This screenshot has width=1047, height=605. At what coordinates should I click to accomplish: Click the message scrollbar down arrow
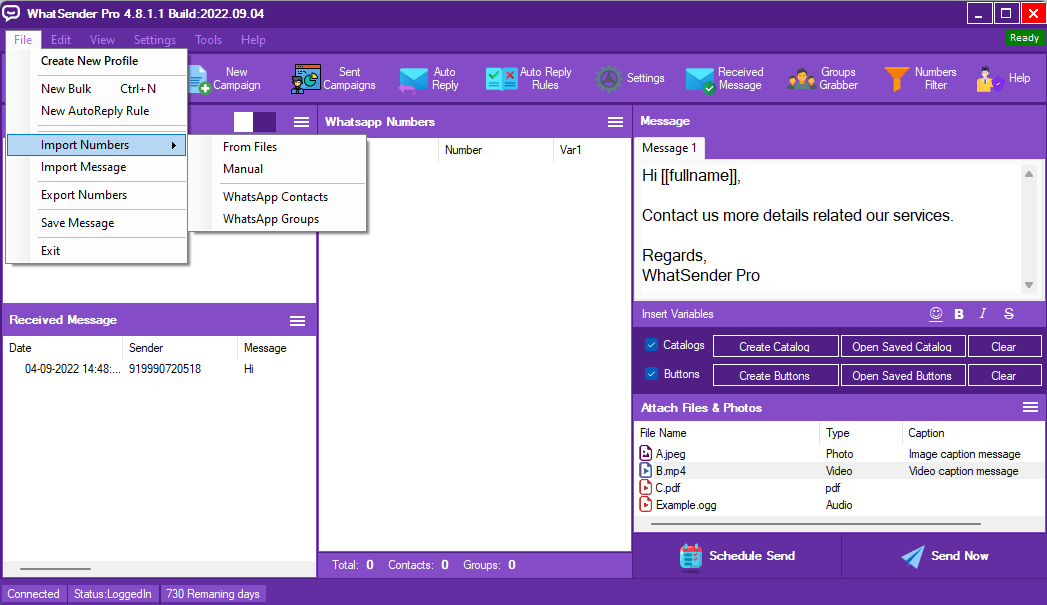(x=1029, y=285)
